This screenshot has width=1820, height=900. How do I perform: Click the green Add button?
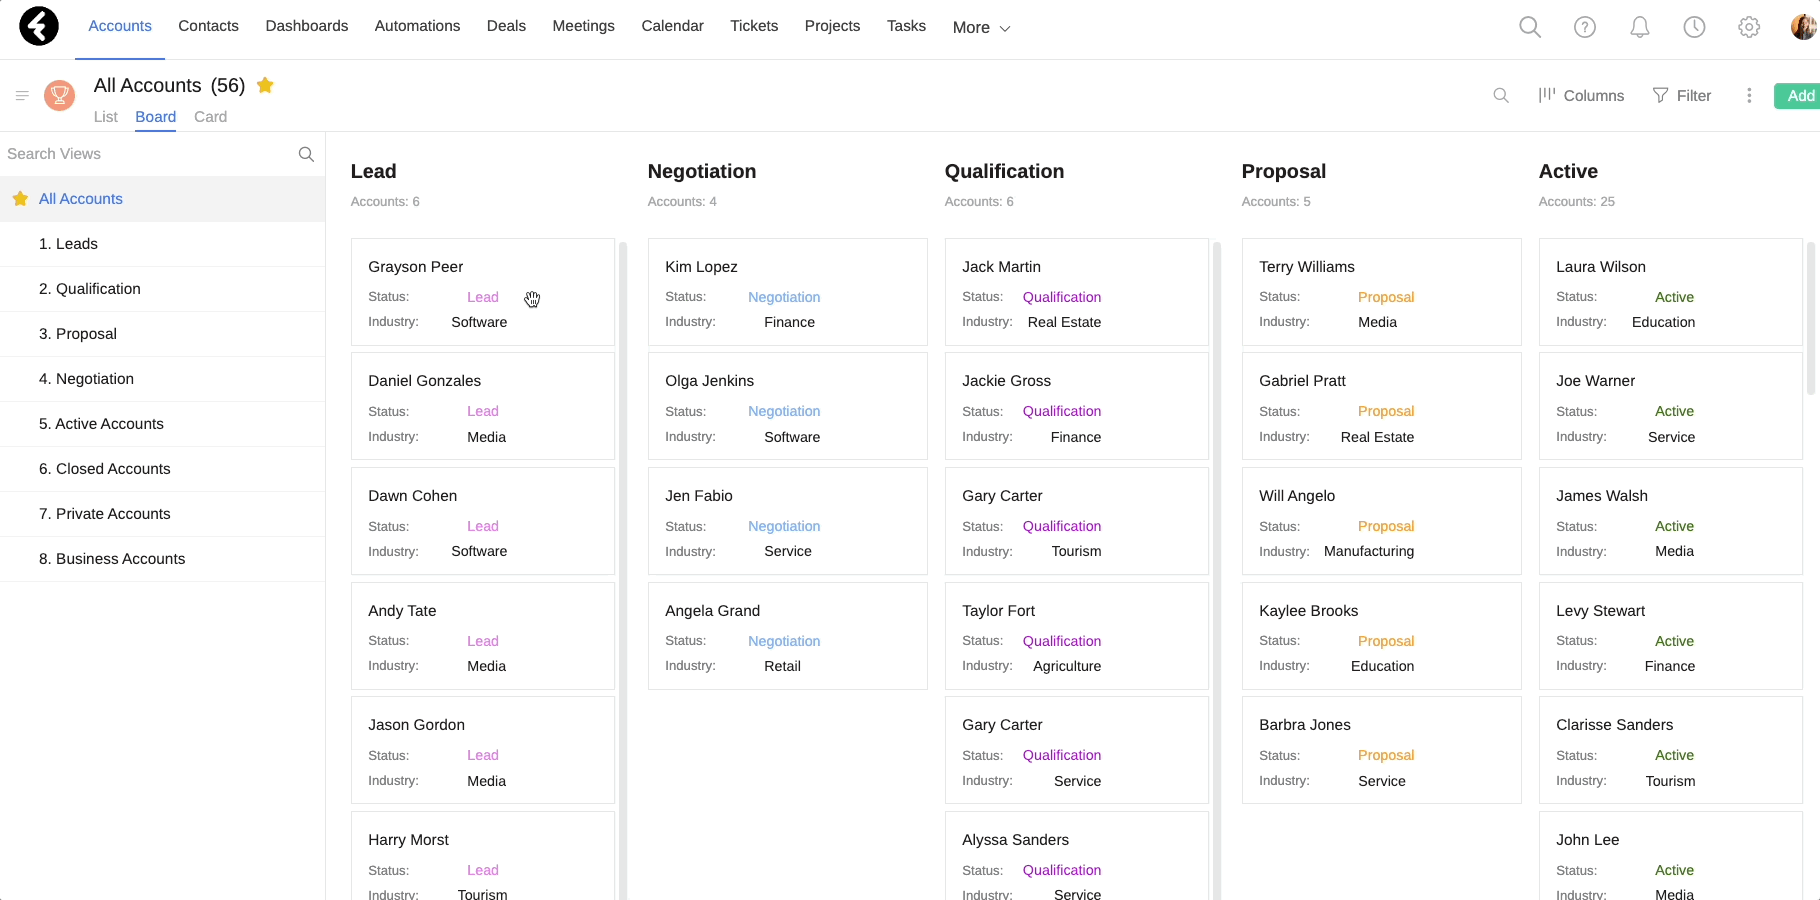[x=1798, y=95]
